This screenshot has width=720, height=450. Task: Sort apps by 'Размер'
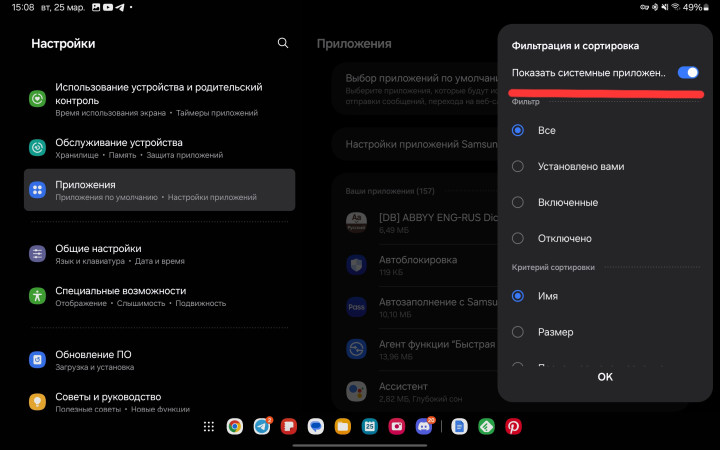518,331
